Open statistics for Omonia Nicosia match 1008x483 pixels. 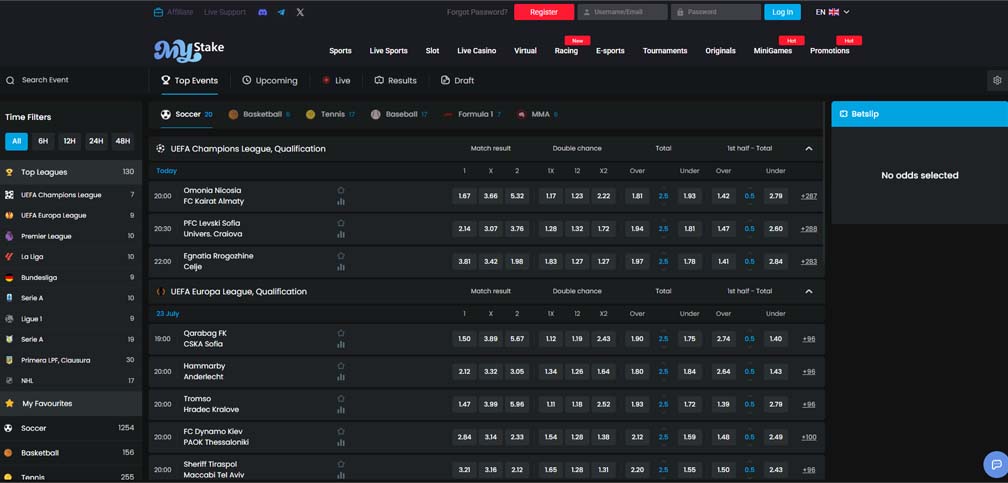point(341,201)
